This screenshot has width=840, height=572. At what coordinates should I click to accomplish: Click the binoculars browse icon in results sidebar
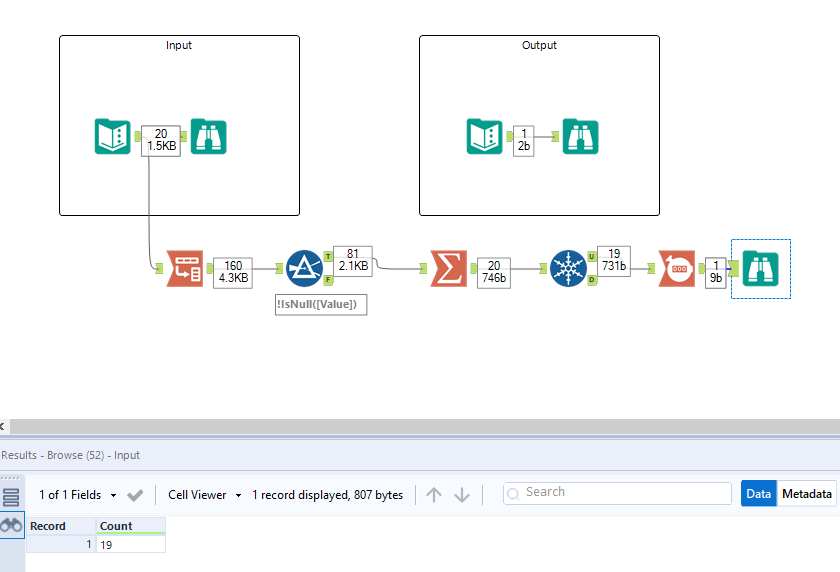point(11,525)
